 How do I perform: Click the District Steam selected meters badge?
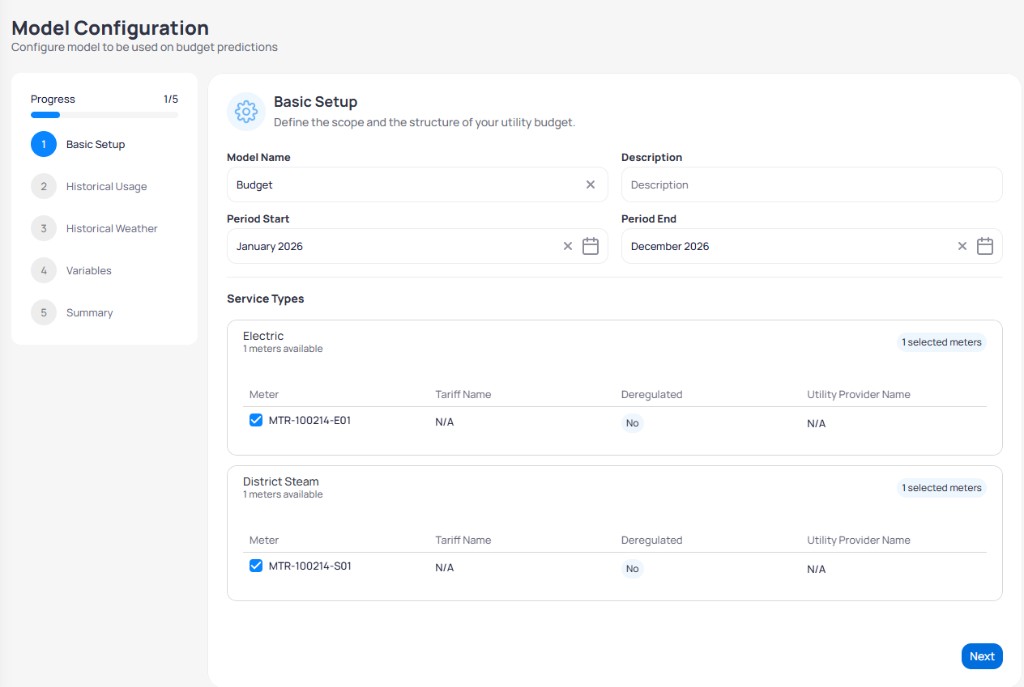pos(941,488)
